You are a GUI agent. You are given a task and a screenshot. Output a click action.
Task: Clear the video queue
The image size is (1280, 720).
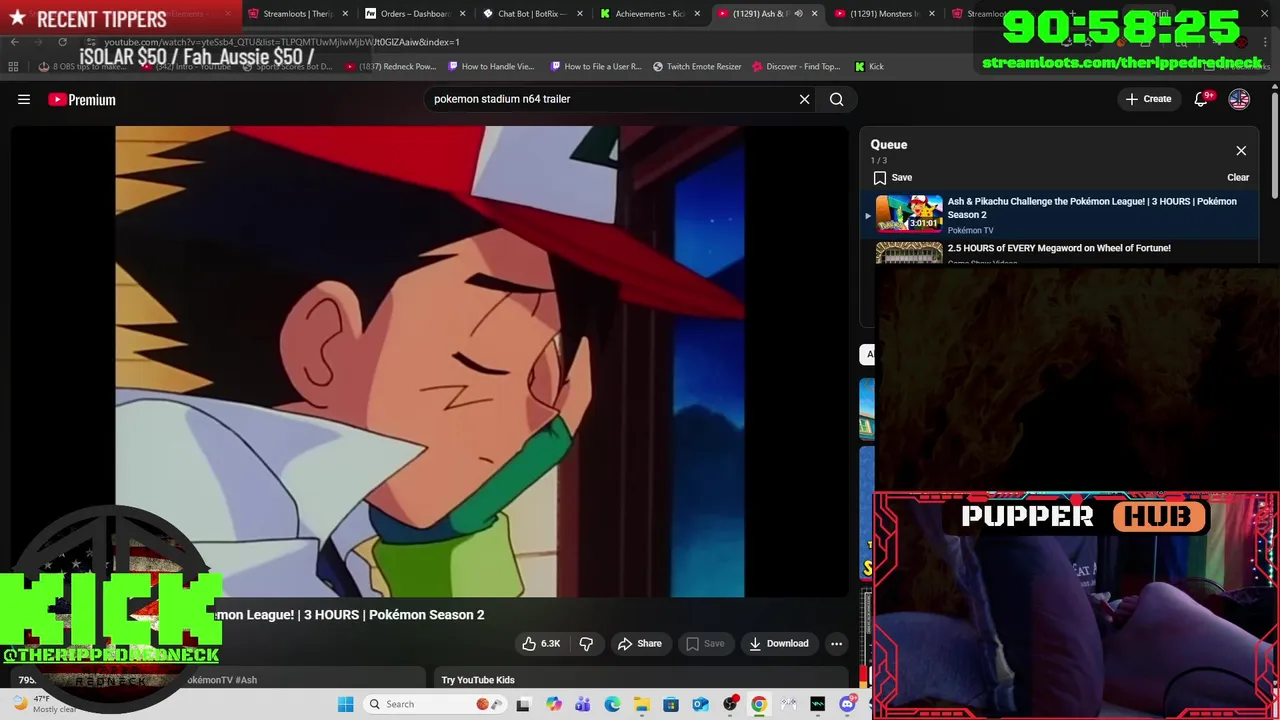click(1238, 177)
